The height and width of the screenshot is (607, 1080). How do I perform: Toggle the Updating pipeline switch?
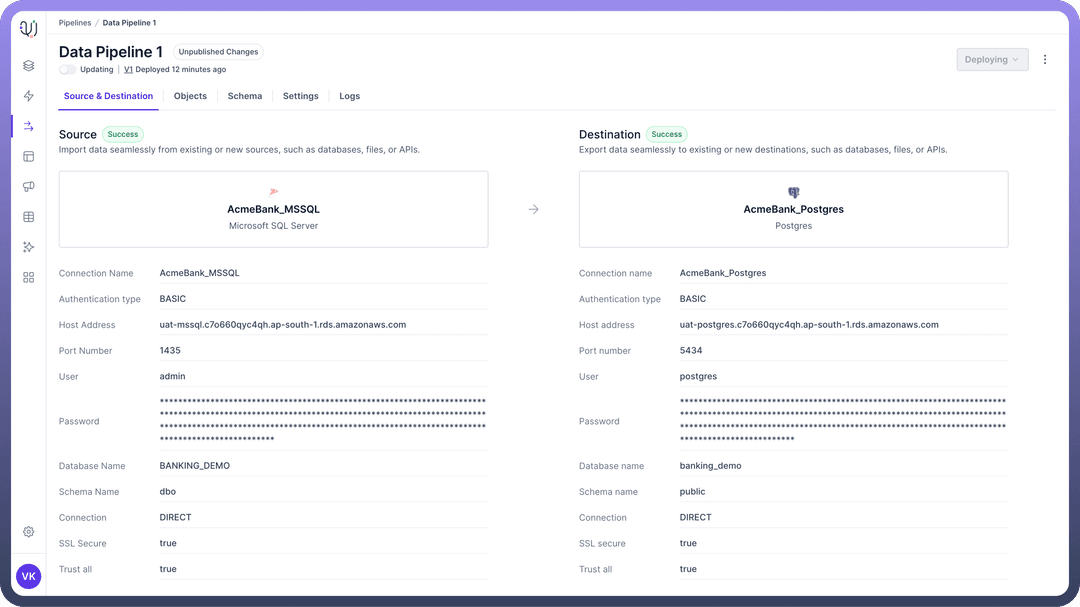tap(67, 70)
